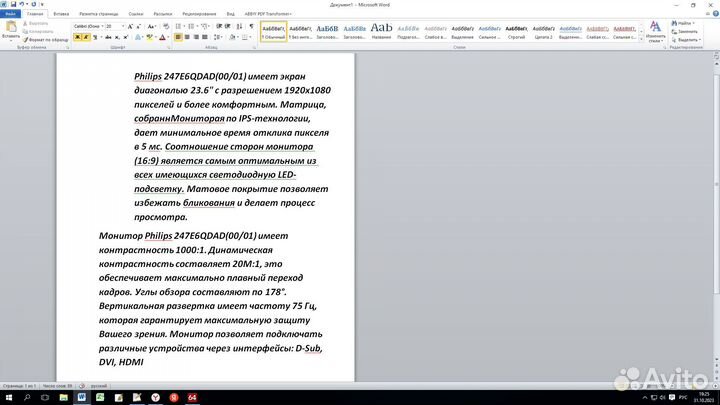Click the Undo arrow in the quick access toolbar
Image resolution: width=720 pixels, height=405 pixels.
pyautogui.click(x=22, y=4)
